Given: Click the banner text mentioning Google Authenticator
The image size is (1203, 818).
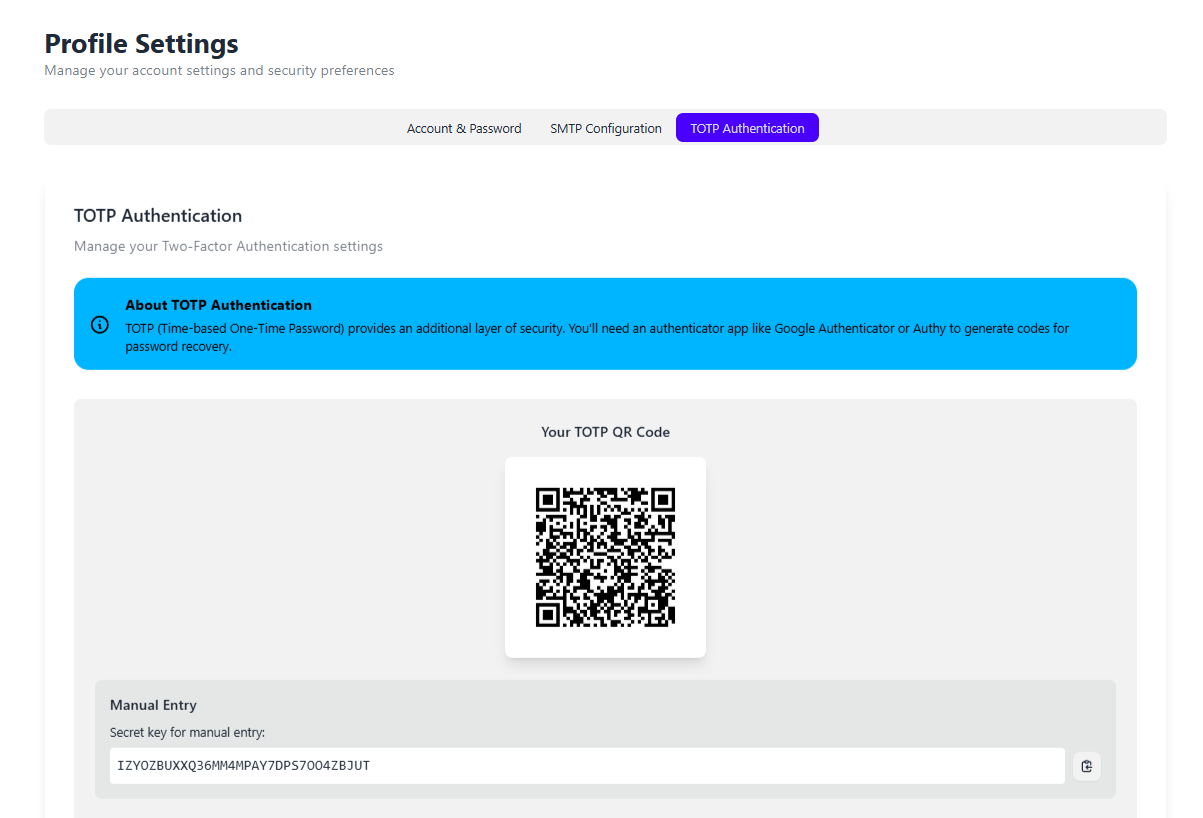Looking at the screenshot, I should 596,328.
